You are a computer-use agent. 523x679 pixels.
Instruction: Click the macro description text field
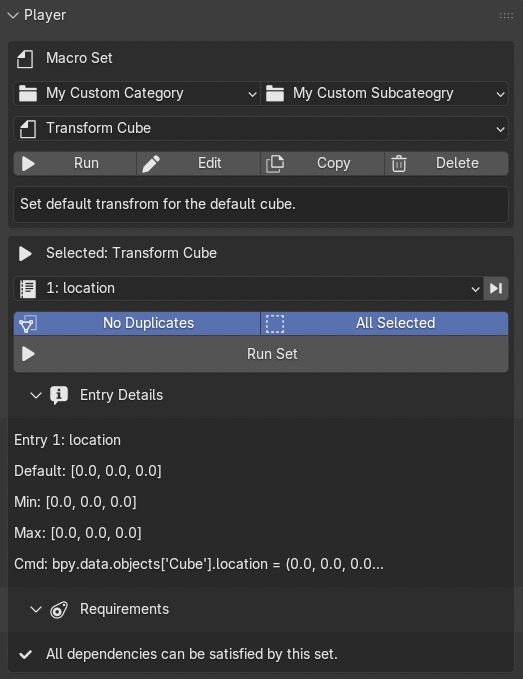point(261,204)
